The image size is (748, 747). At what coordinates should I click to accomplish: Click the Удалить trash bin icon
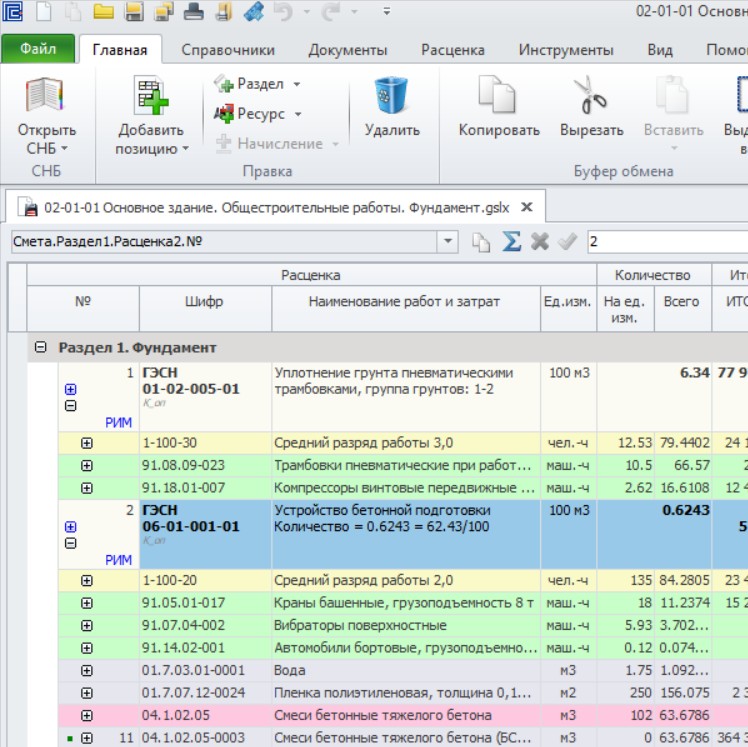[x=391, y=95]
